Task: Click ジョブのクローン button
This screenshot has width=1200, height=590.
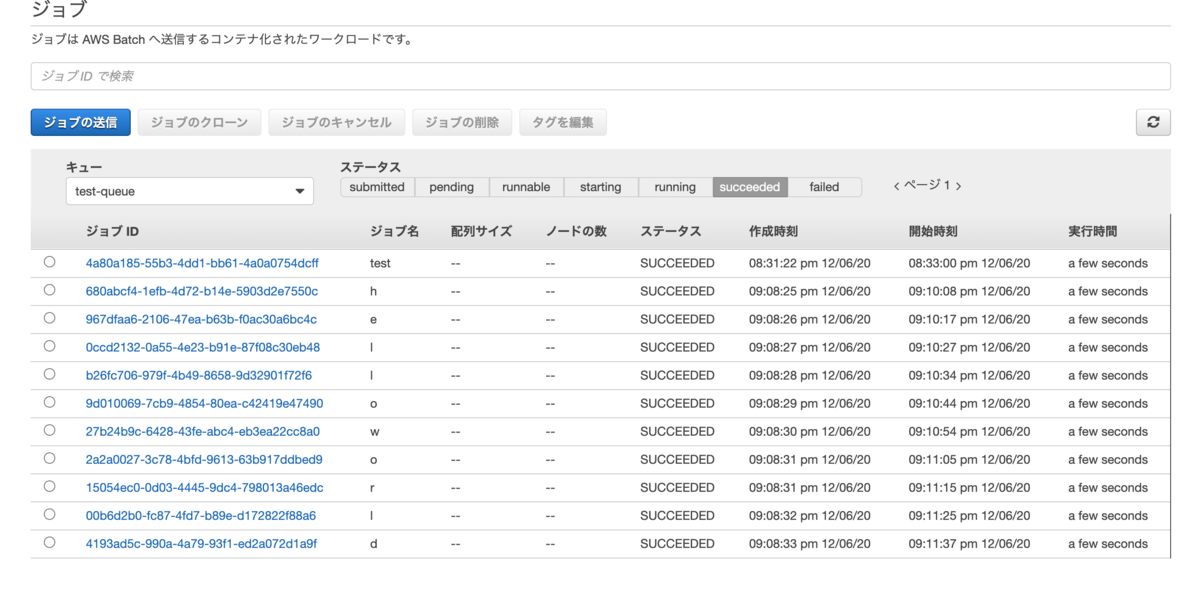Action: [199, 122]
